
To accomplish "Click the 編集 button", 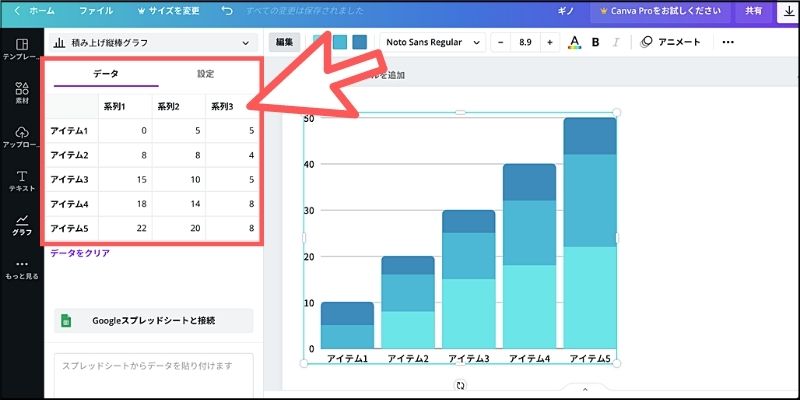I will pos(284,42).
